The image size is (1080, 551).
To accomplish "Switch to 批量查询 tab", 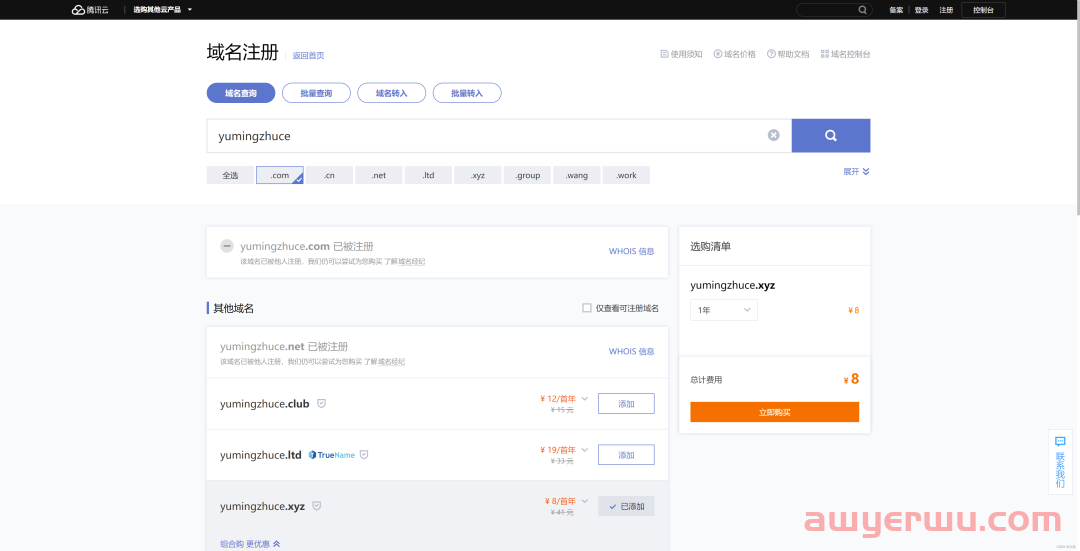I will click(316, 93).
